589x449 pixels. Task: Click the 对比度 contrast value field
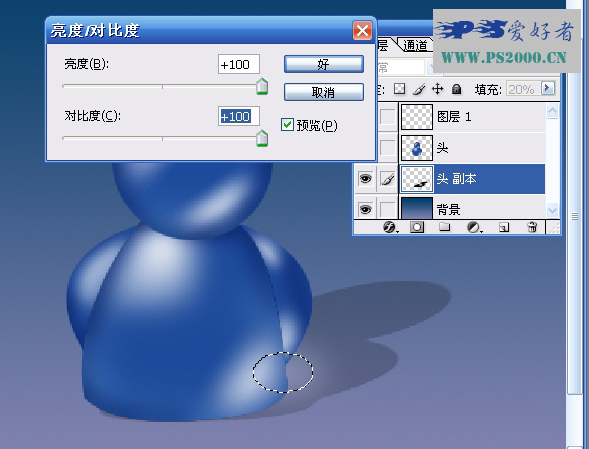click(x=239, y=116)
